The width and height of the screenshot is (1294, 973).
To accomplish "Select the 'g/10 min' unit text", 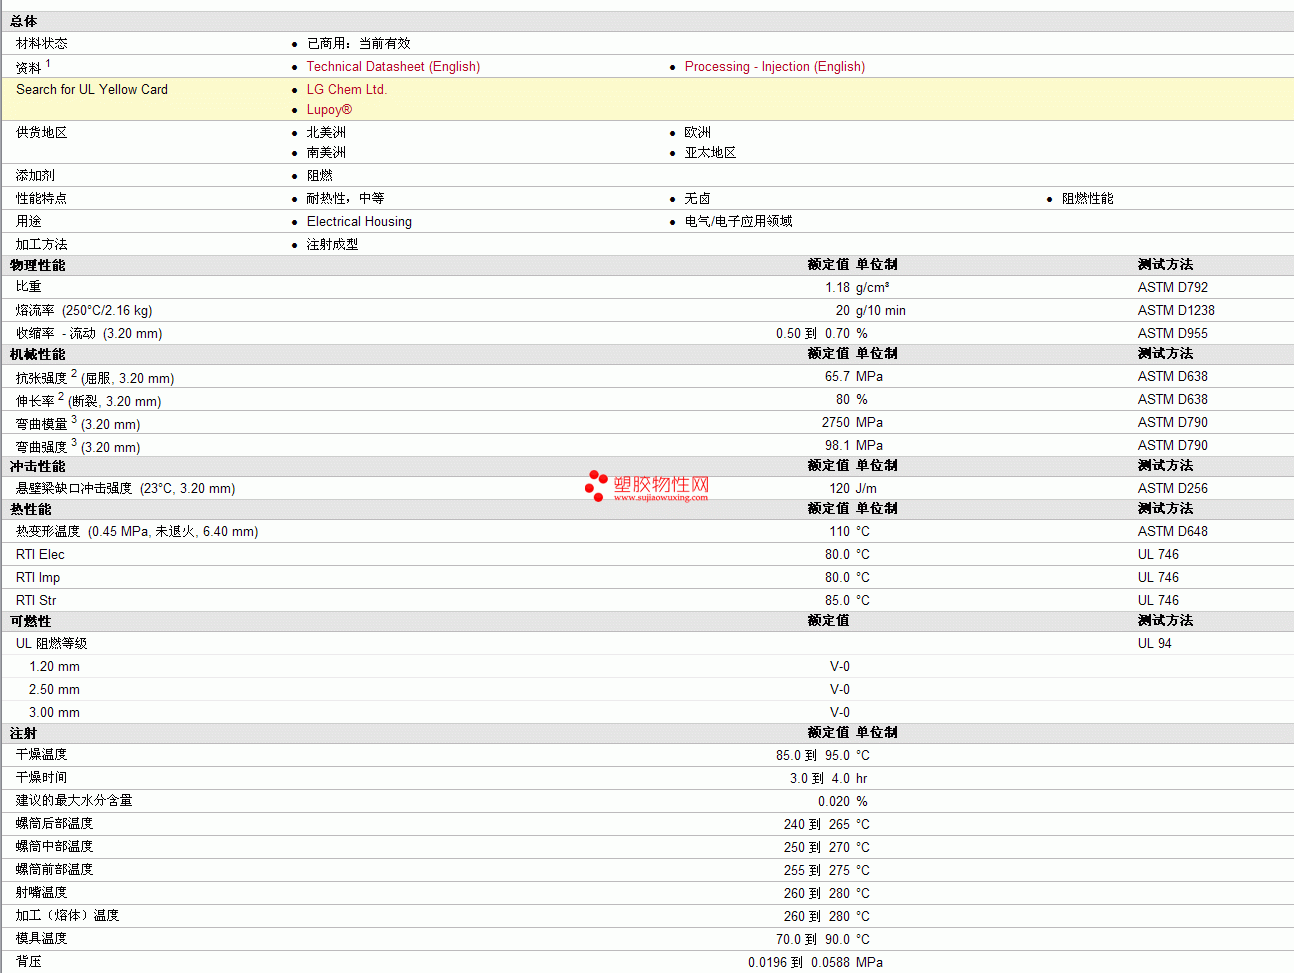I will (881, 311).
